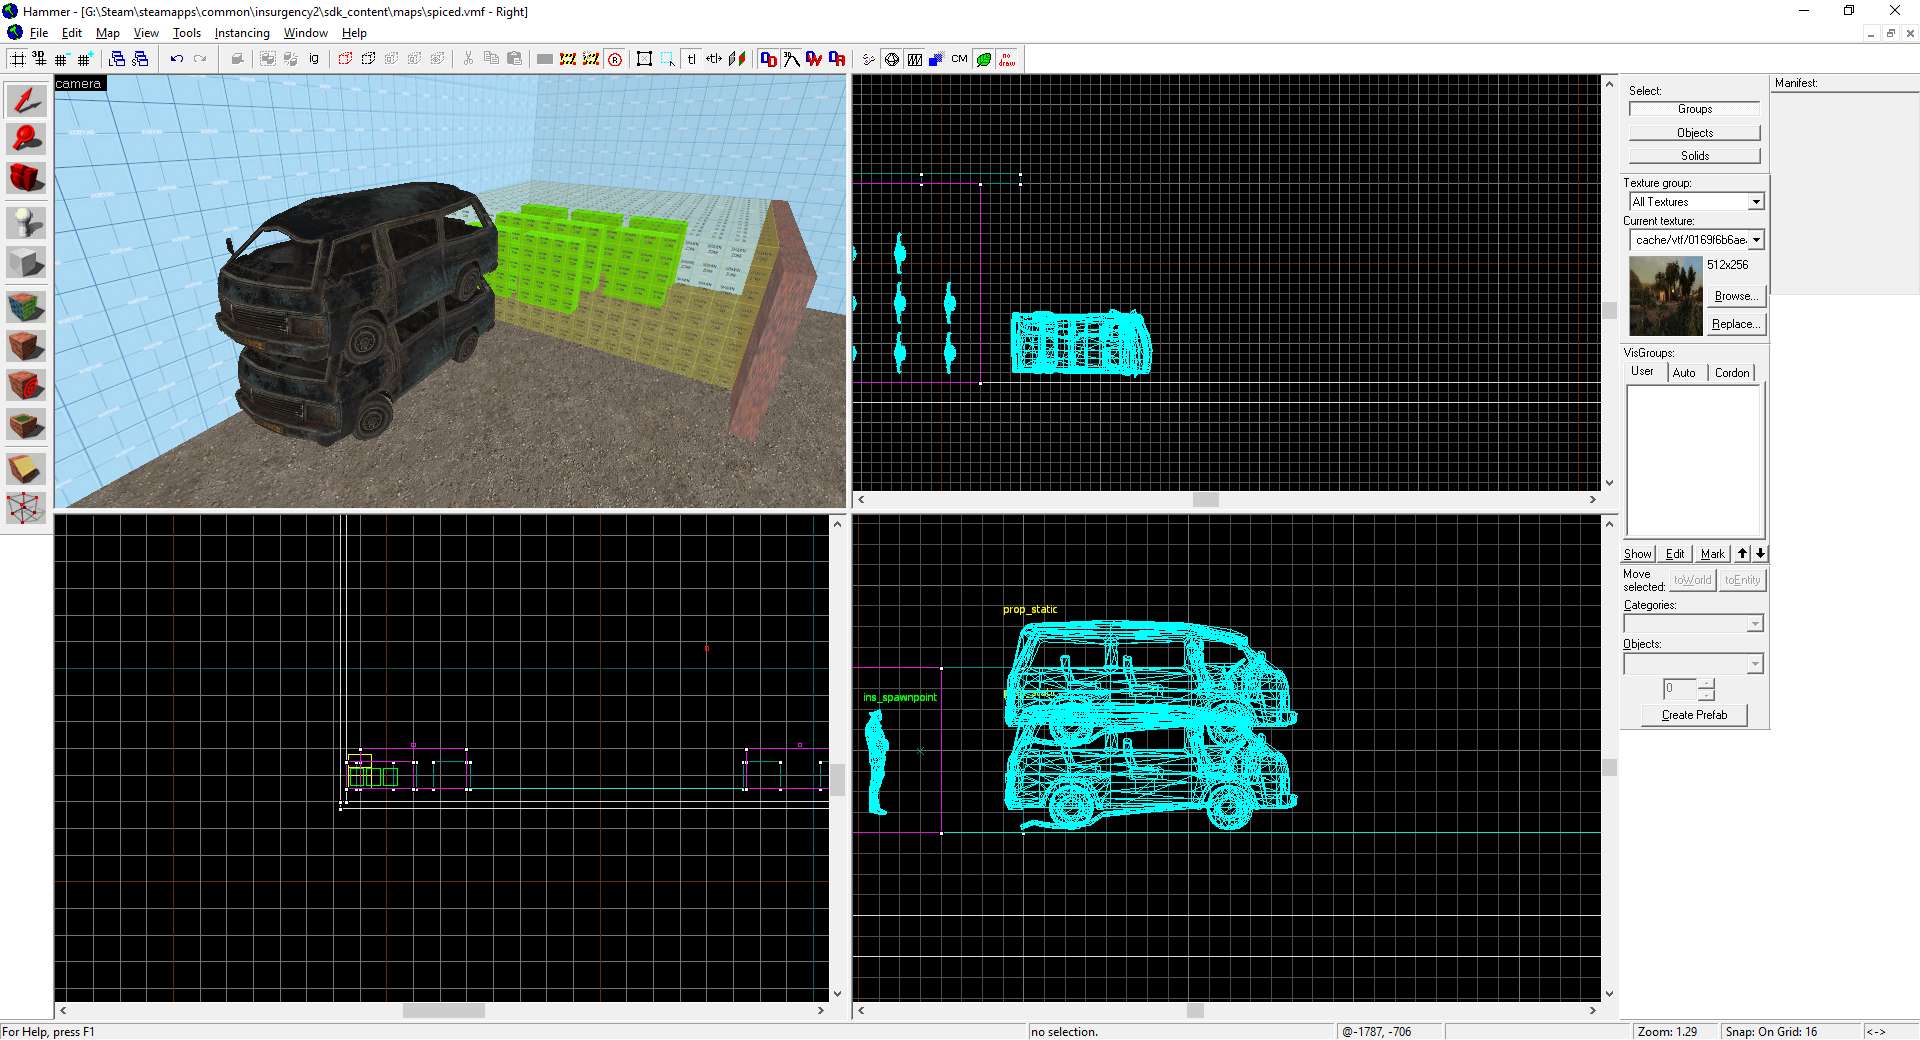Toggle texture lock (tl) button
Viewport: 1920px width, 1040px height.
click(692, 59)
